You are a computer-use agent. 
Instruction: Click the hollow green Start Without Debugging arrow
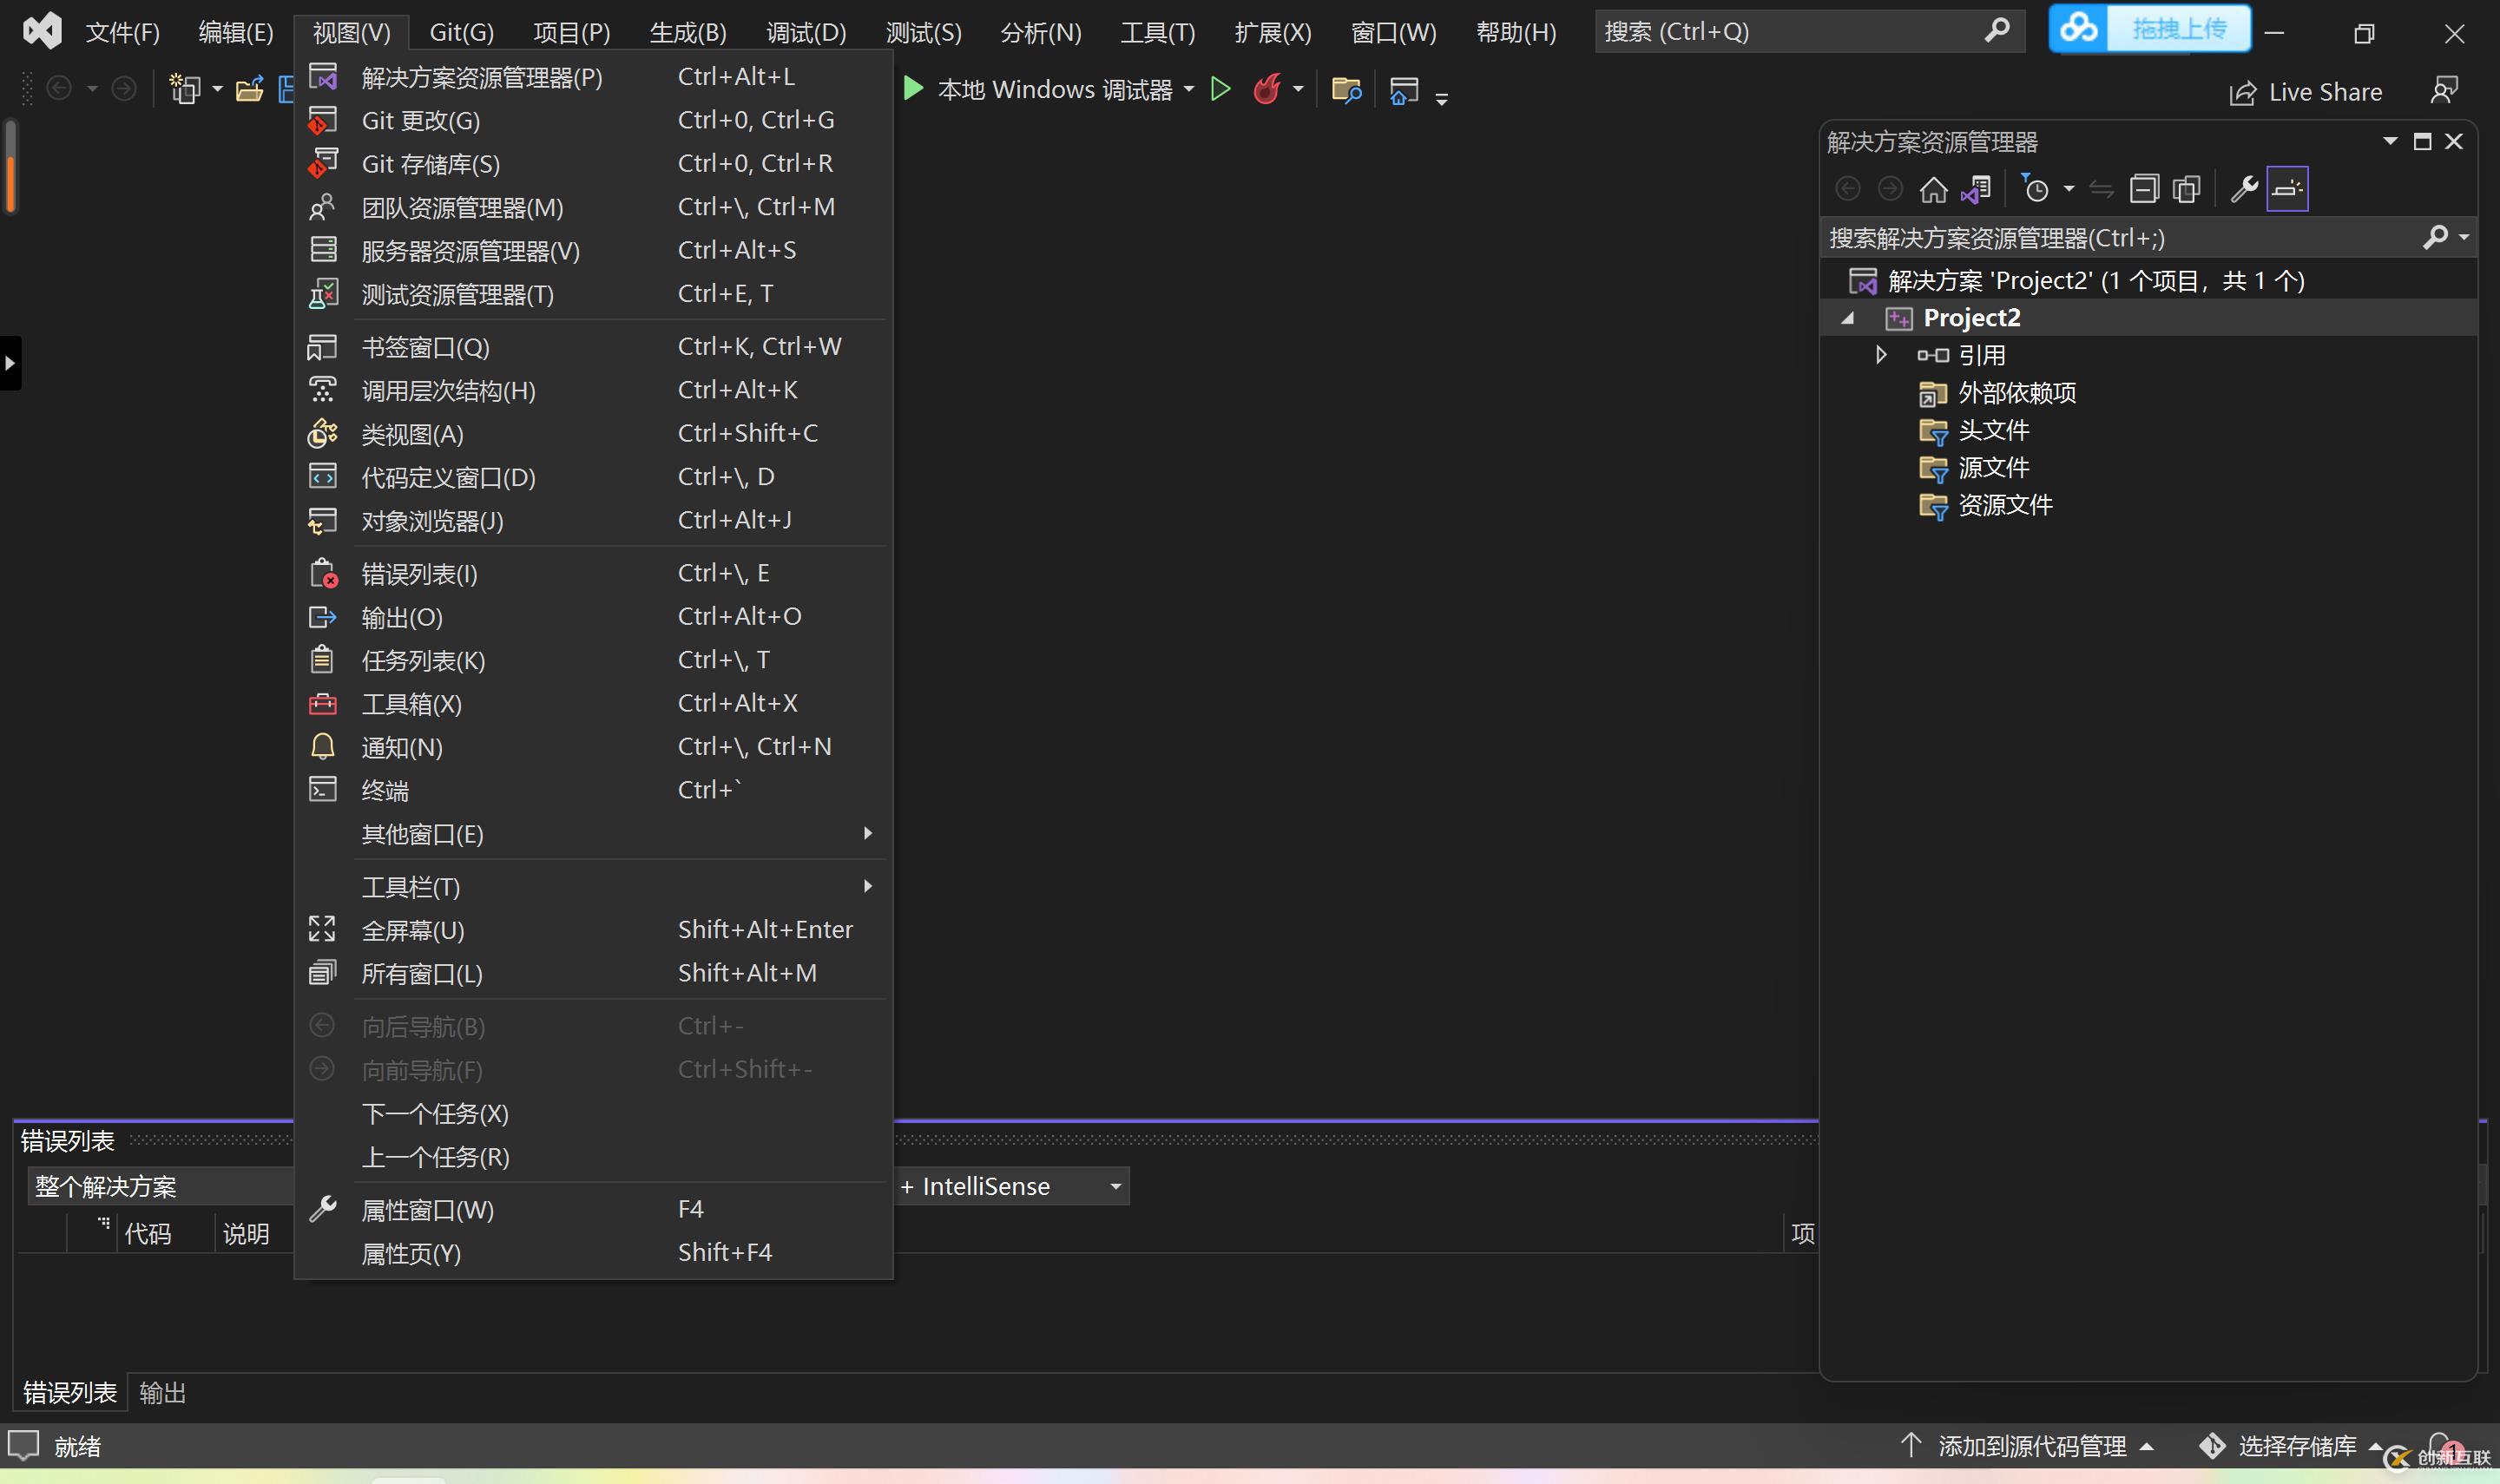(1220, 90)
